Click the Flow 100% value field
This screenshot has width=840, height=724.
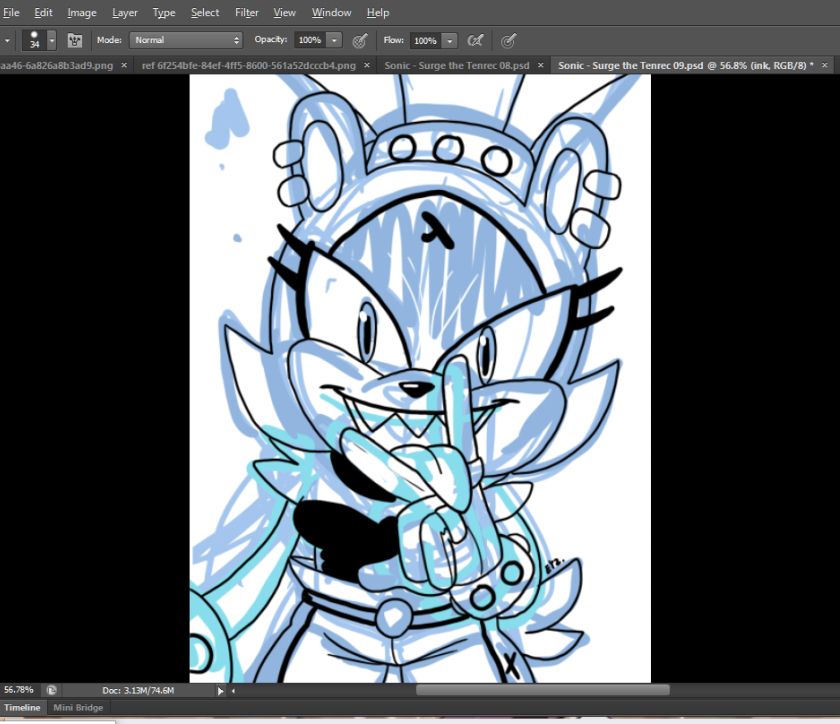coord(425,41)
